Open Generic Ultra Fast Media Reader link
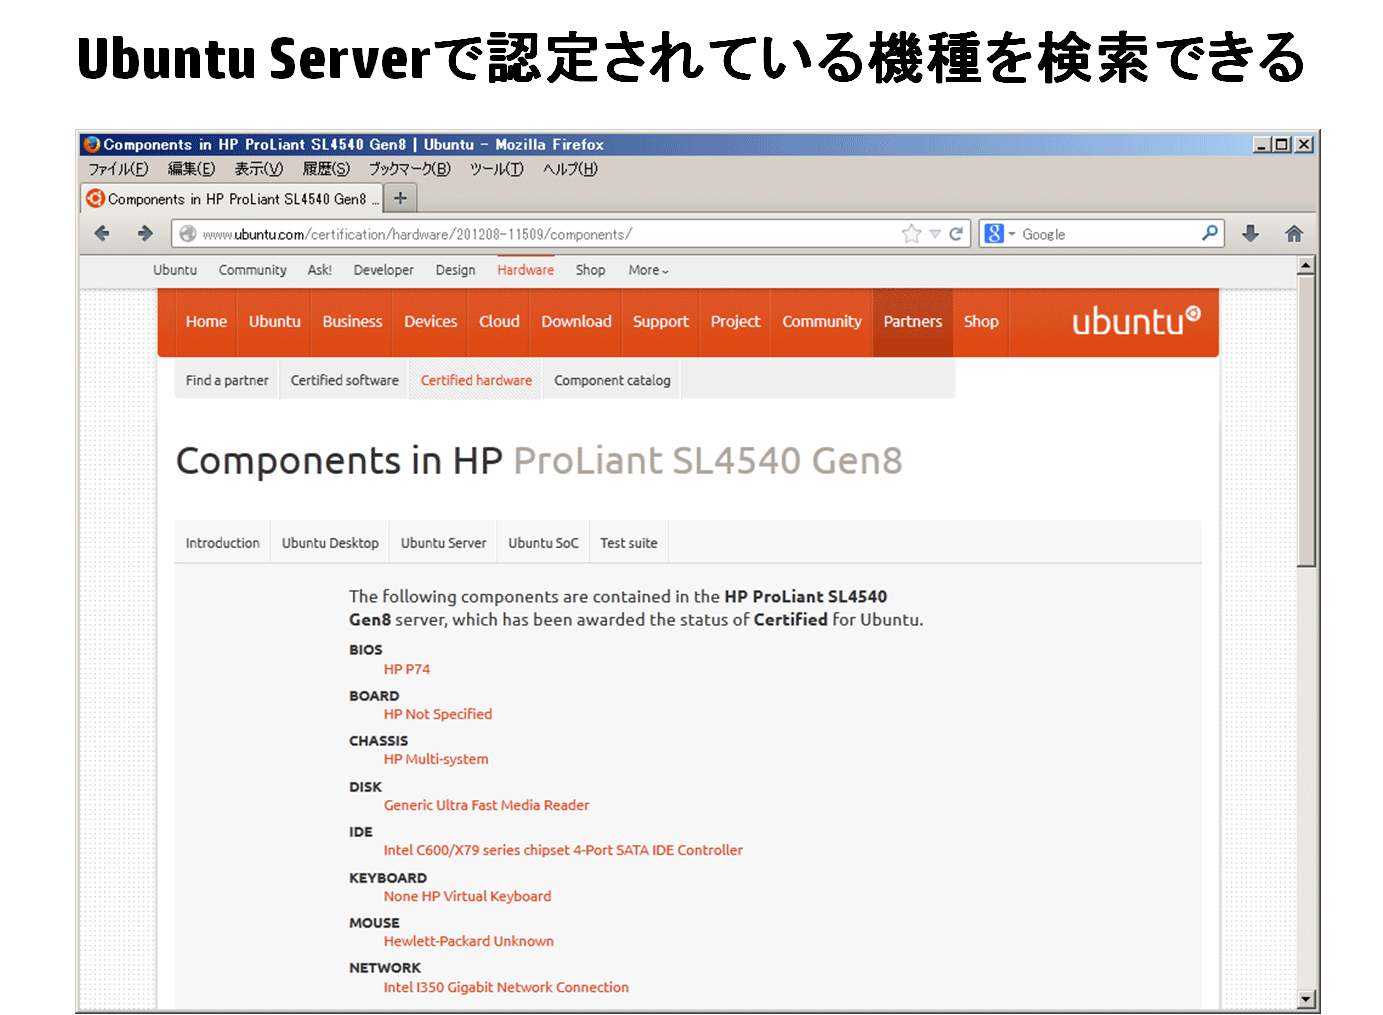Viewport: 1383px width, 1015px height. tap(486, 805)
